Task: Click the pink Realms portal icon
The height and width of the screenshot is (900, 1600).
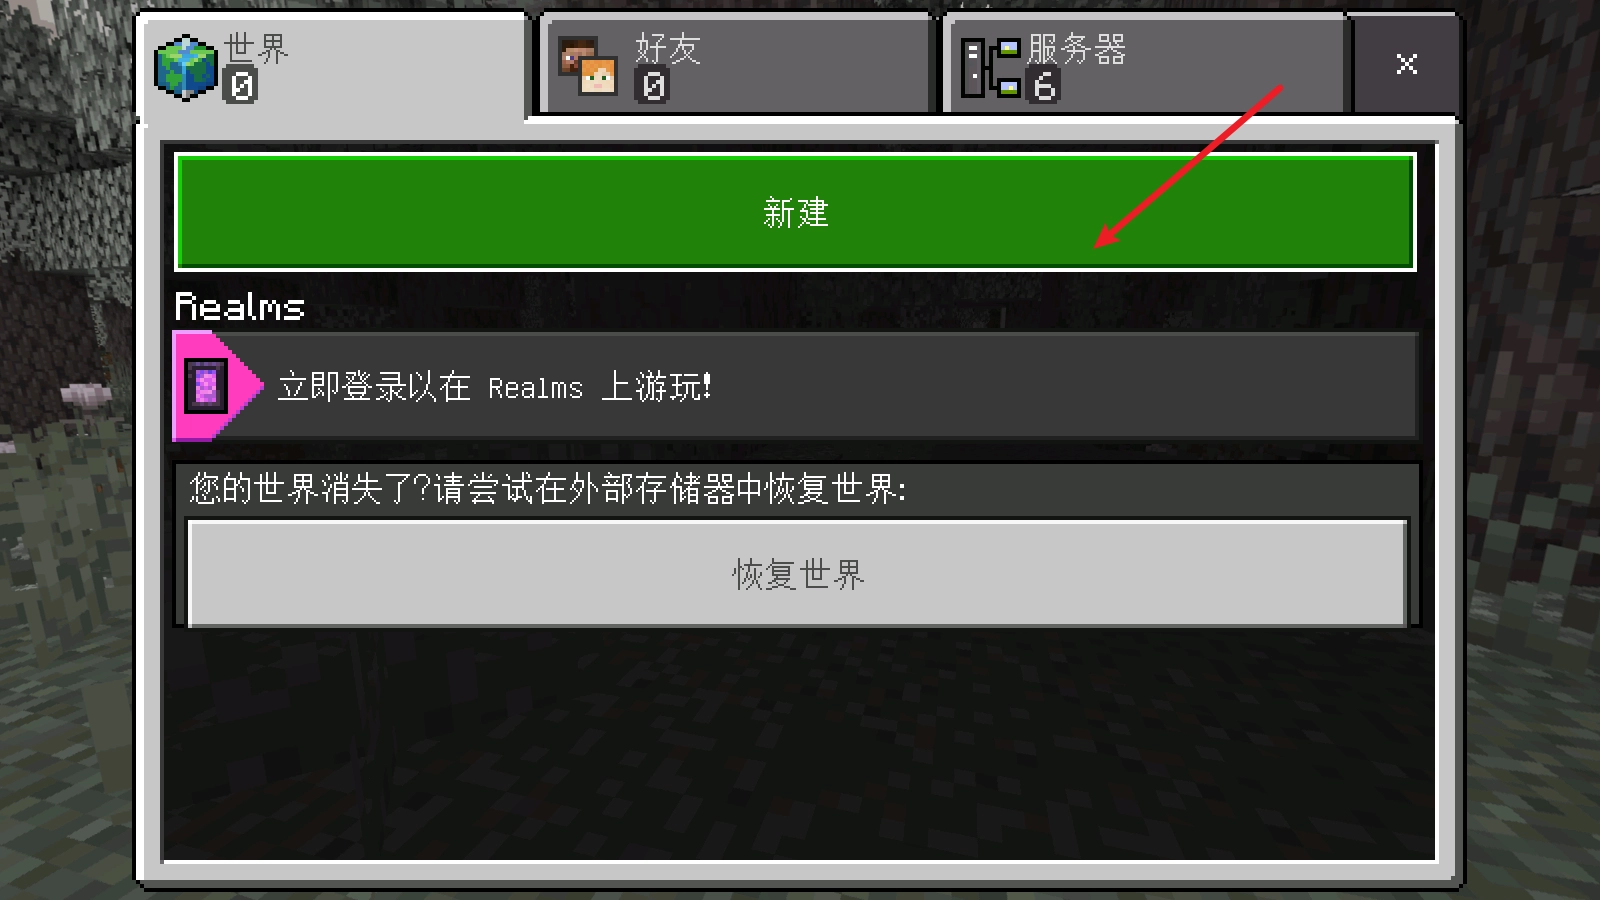Action: click(x=206, y=386)
